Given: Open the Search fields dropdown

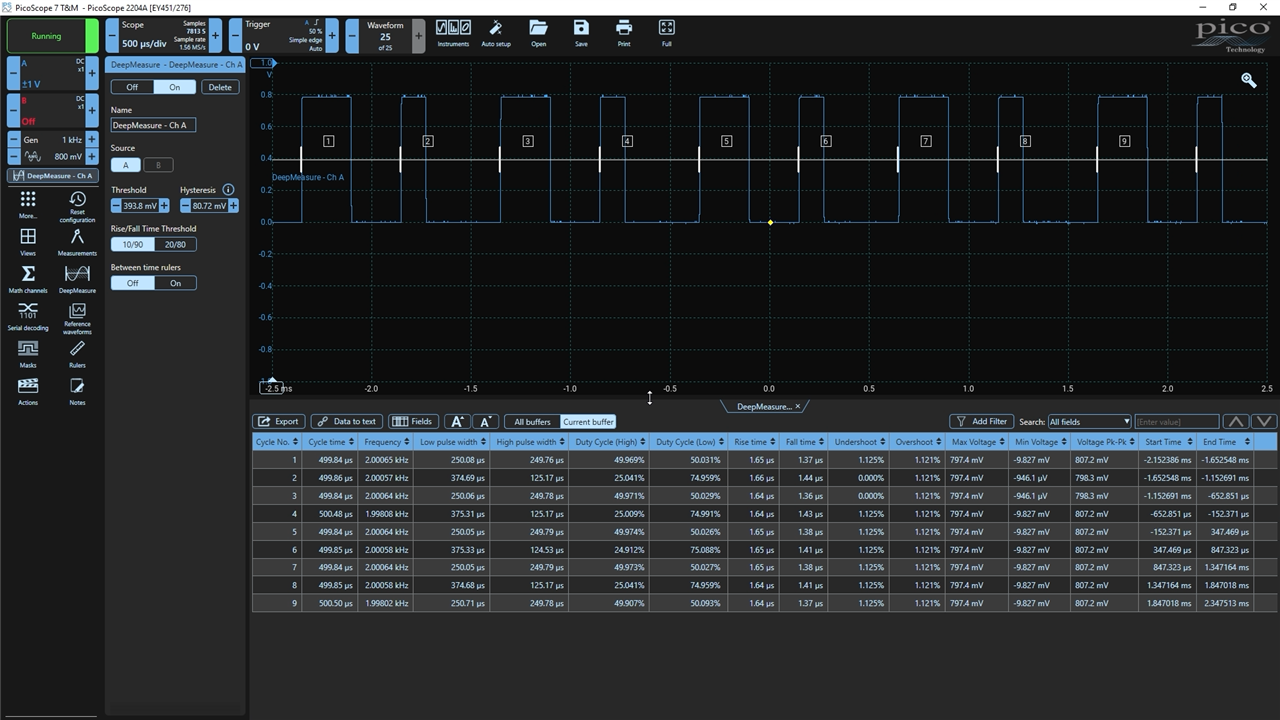Looking at the screenshot, I should (x=1089, y=421).
